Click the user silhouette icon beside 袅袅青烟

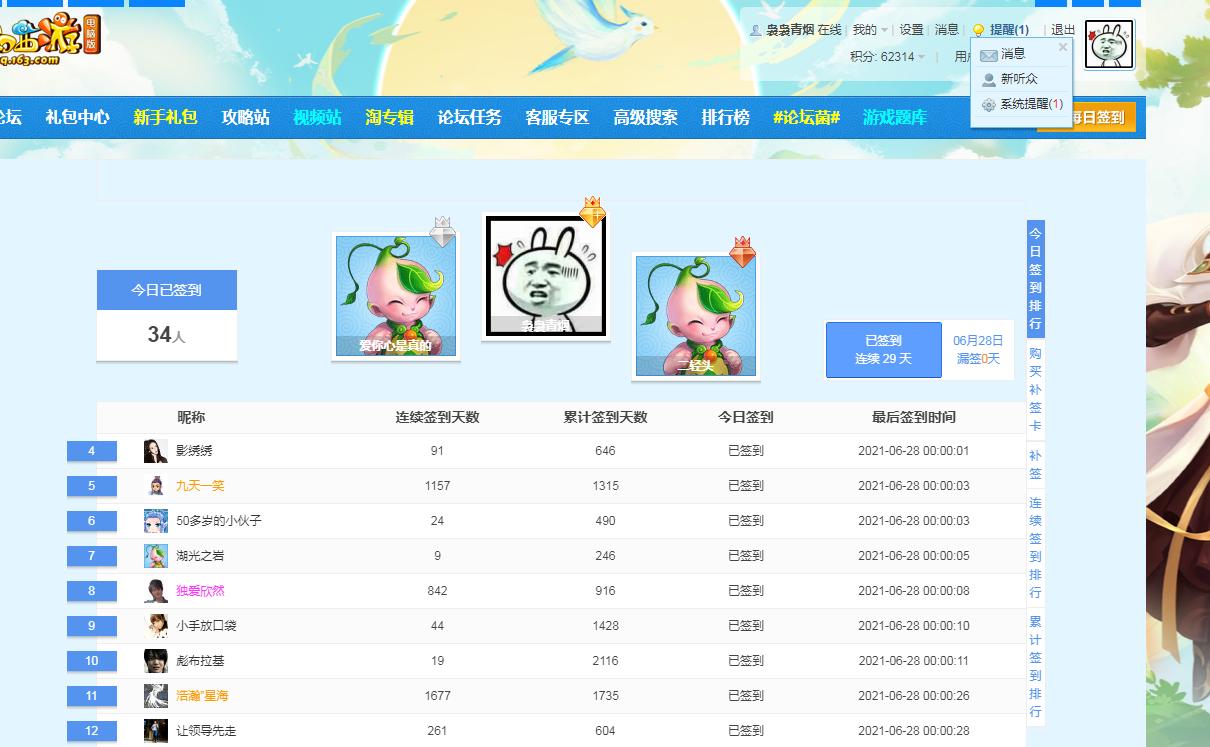click(x=756, y=31)
